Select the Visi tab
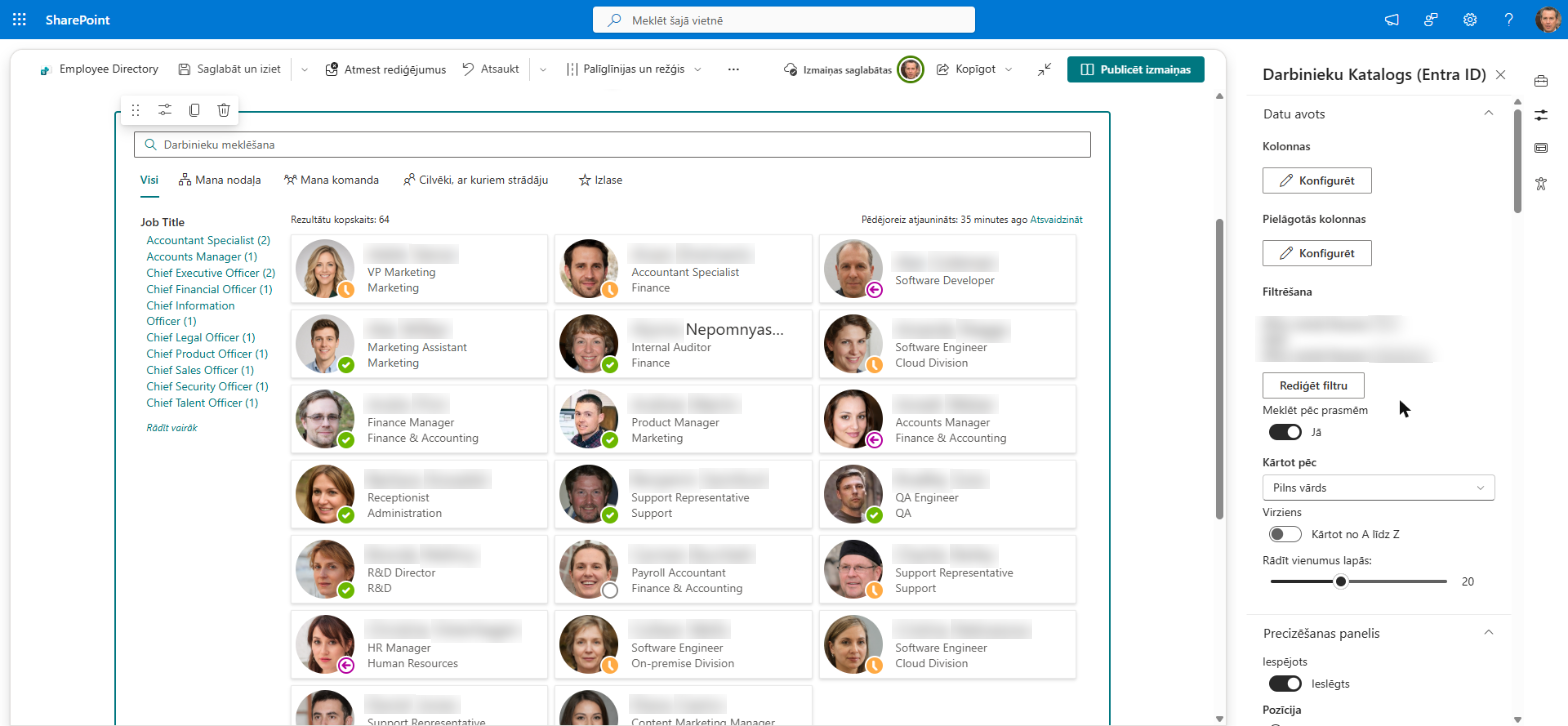Screen dimensions: 1568x726 click(x=149, y=180)
